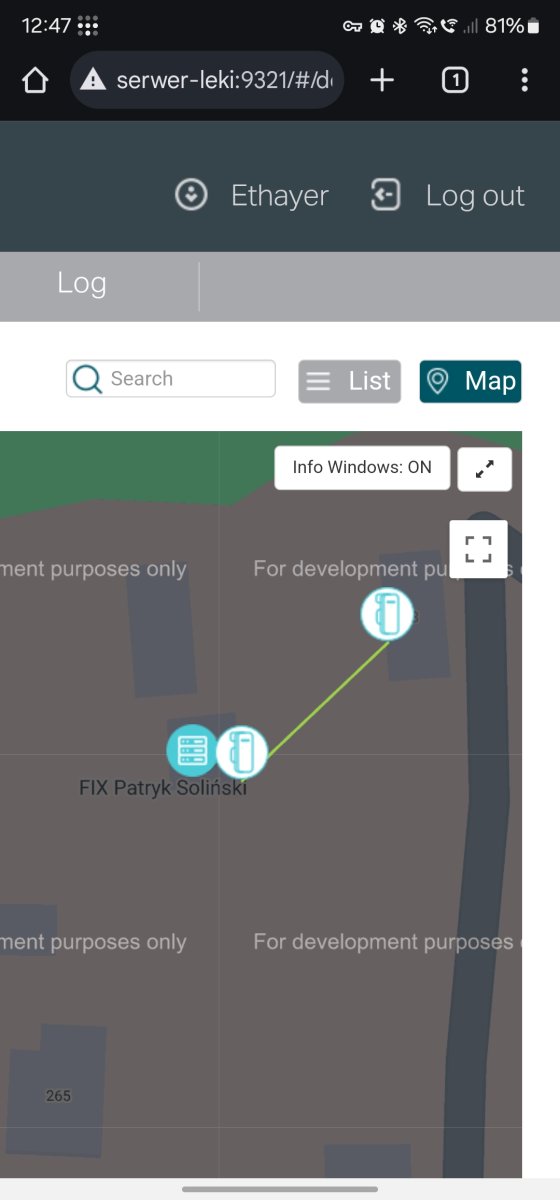This screenshot has width=560, height=1200.
Task: Toggle fullscreen map view button
Action: tap(479, 549)
